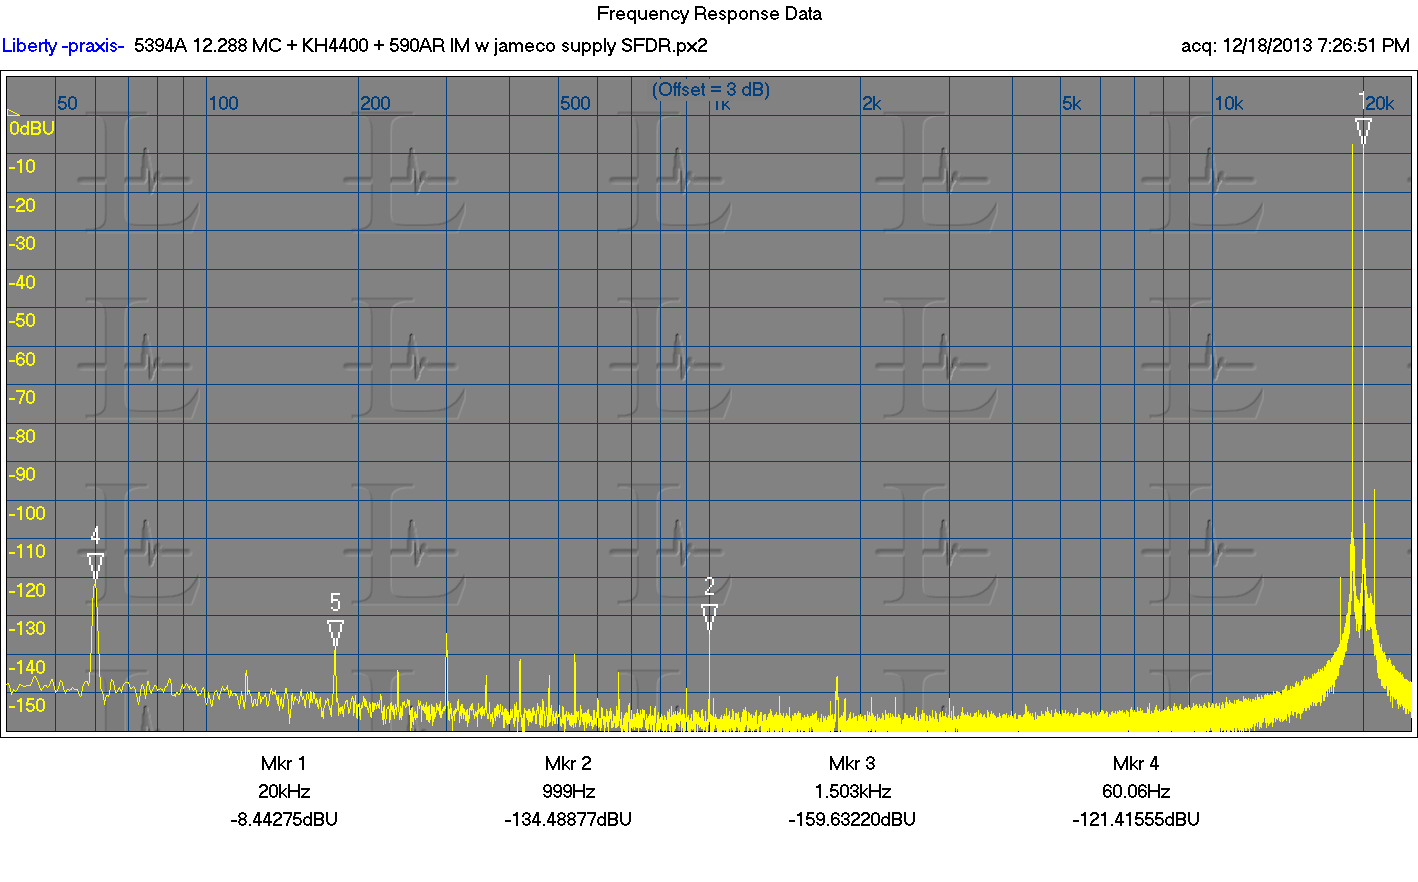Click the '20k' frequency axis label

point(1380,104)
